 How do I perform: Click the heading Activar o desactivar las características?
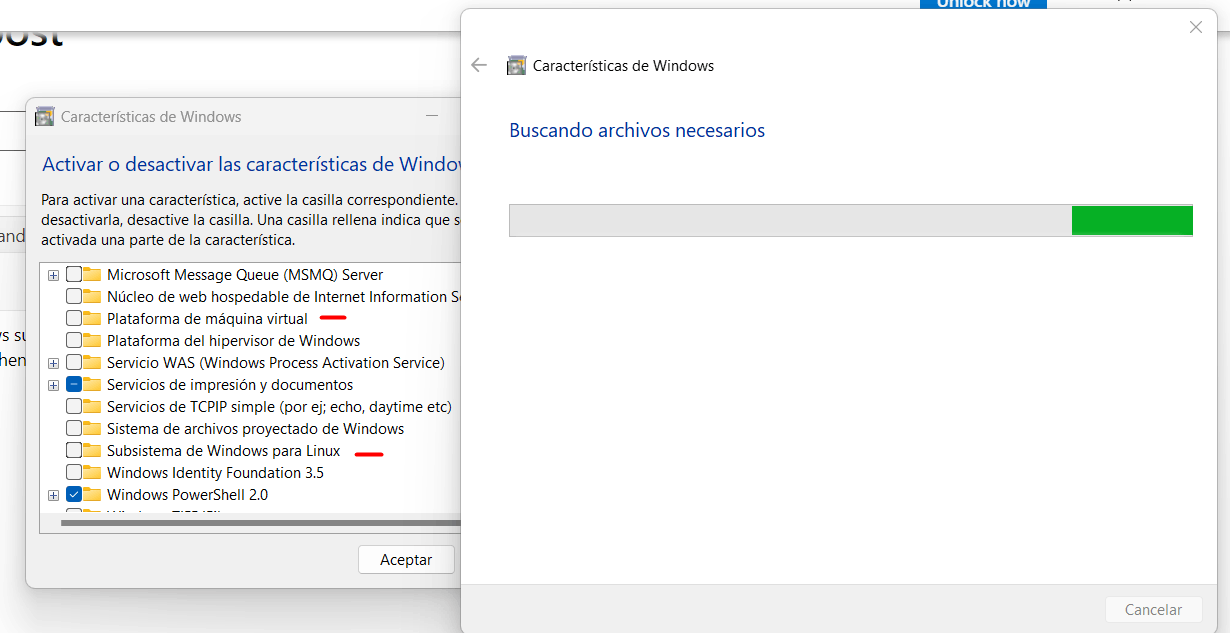[x=251, y=164]
